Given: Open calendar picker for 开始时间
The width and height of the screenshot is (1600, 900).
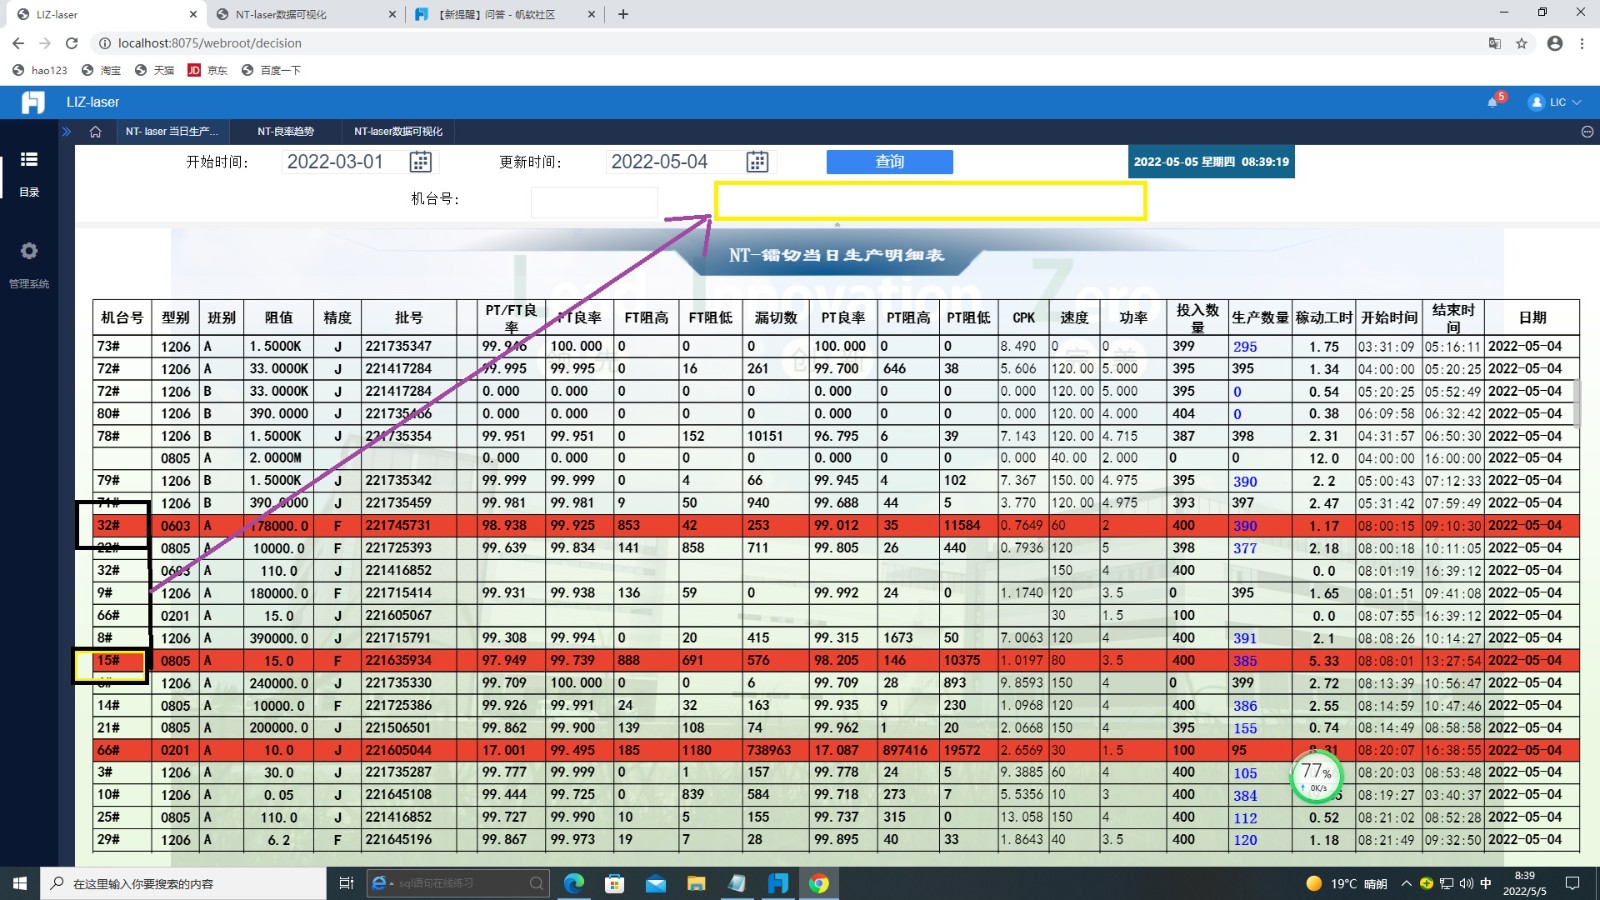Looking at the screenshot, I should pyautogui.click(x=421, y=162).
